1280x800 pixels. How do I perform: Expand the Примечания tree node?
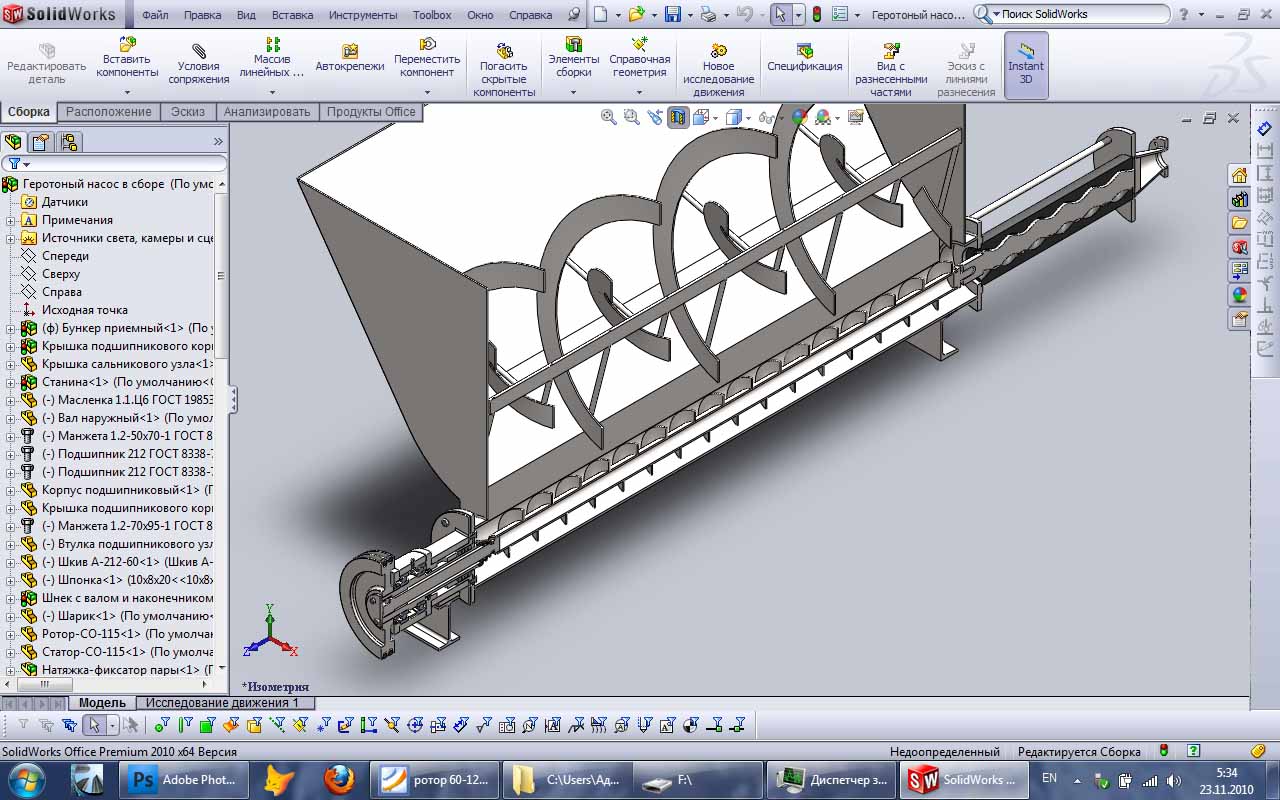click(x=10, y=220)
